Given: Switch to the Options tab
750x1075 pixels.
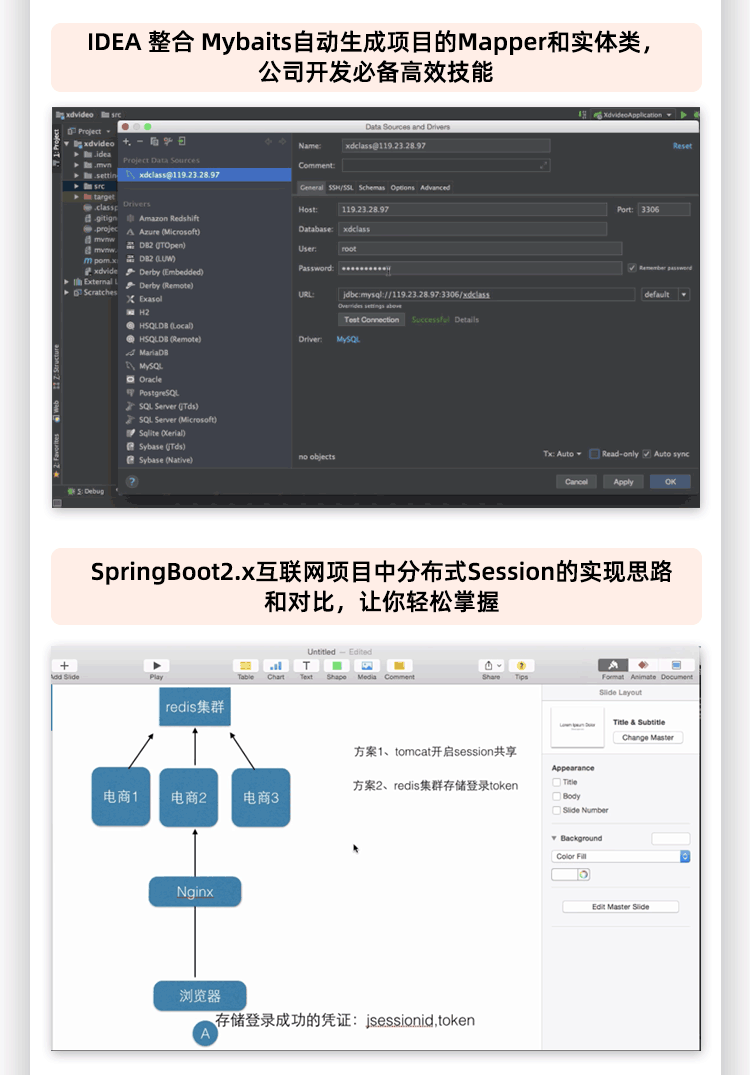Looking at the screenshot, I should point(402,187).
